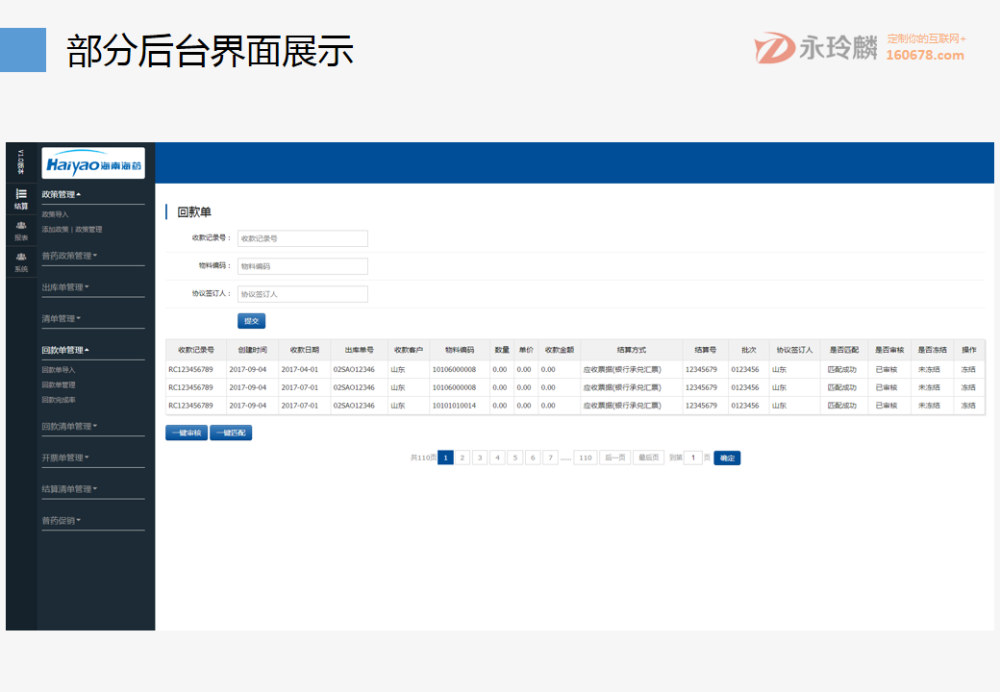This screenshot has height=692, width=1000.
Task: Click the 收款记录号 input field
Action: [302, 238]
